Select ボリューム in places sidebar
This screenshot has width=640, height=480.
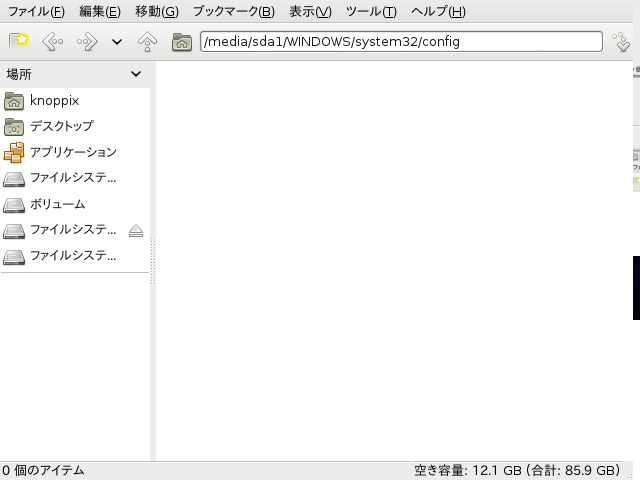coord(58,204)
